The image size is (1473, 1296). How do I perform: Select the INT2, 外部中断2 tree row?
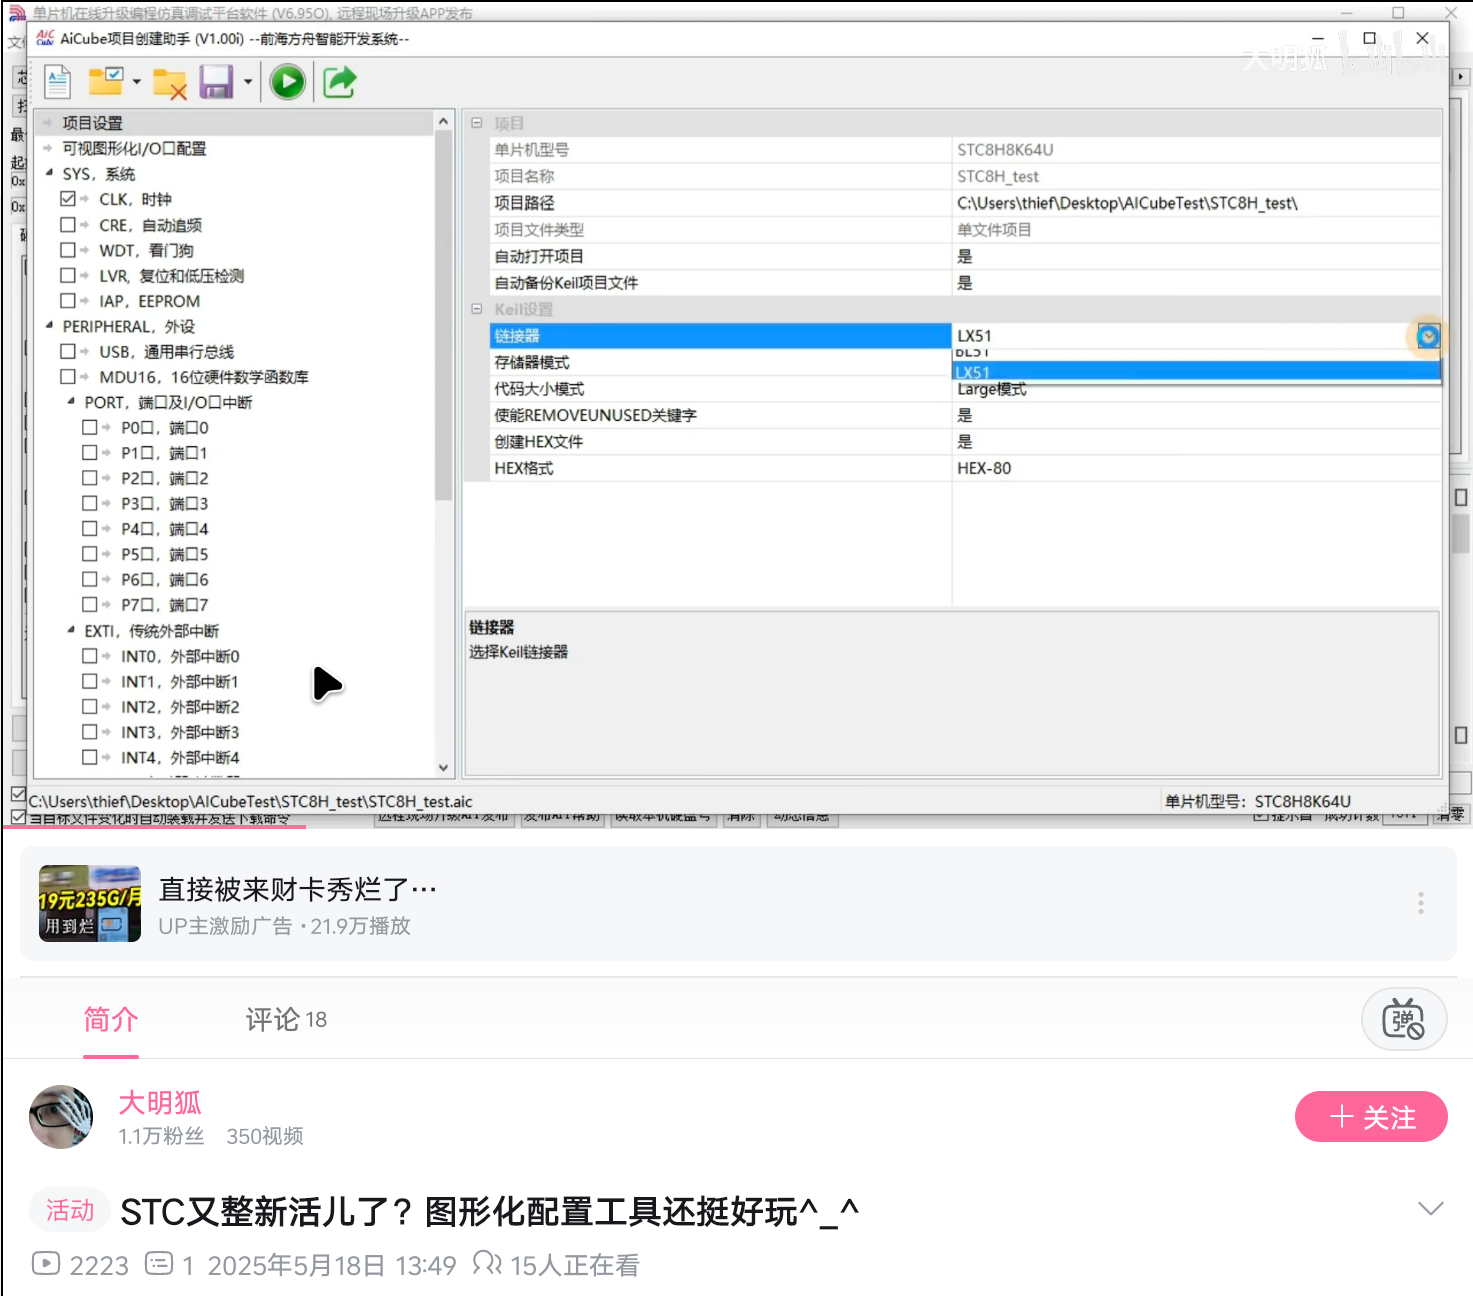click(x=180, y=707)
